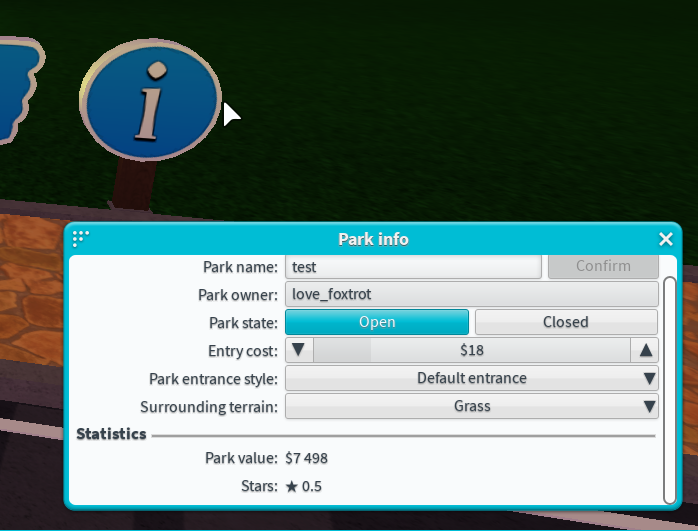
Task: Set park state to Closed
Action: tap(566, 322)
